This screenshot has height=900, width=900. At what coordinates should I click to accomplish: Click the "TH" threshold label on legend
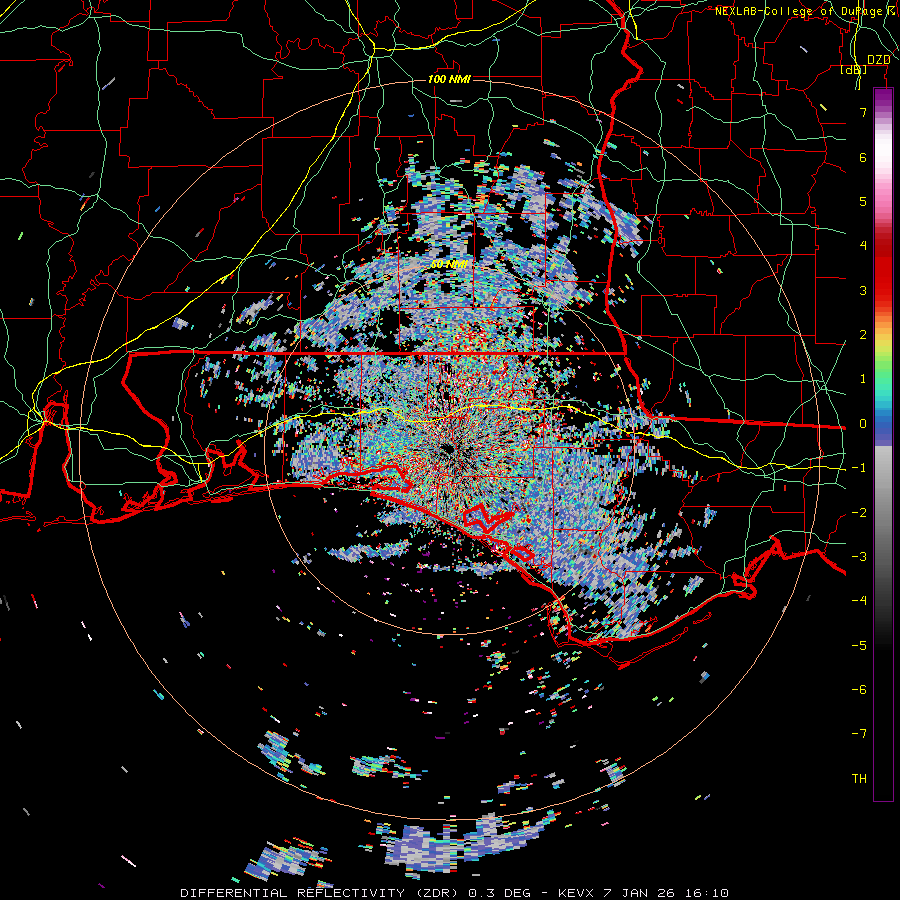point(859,779)
